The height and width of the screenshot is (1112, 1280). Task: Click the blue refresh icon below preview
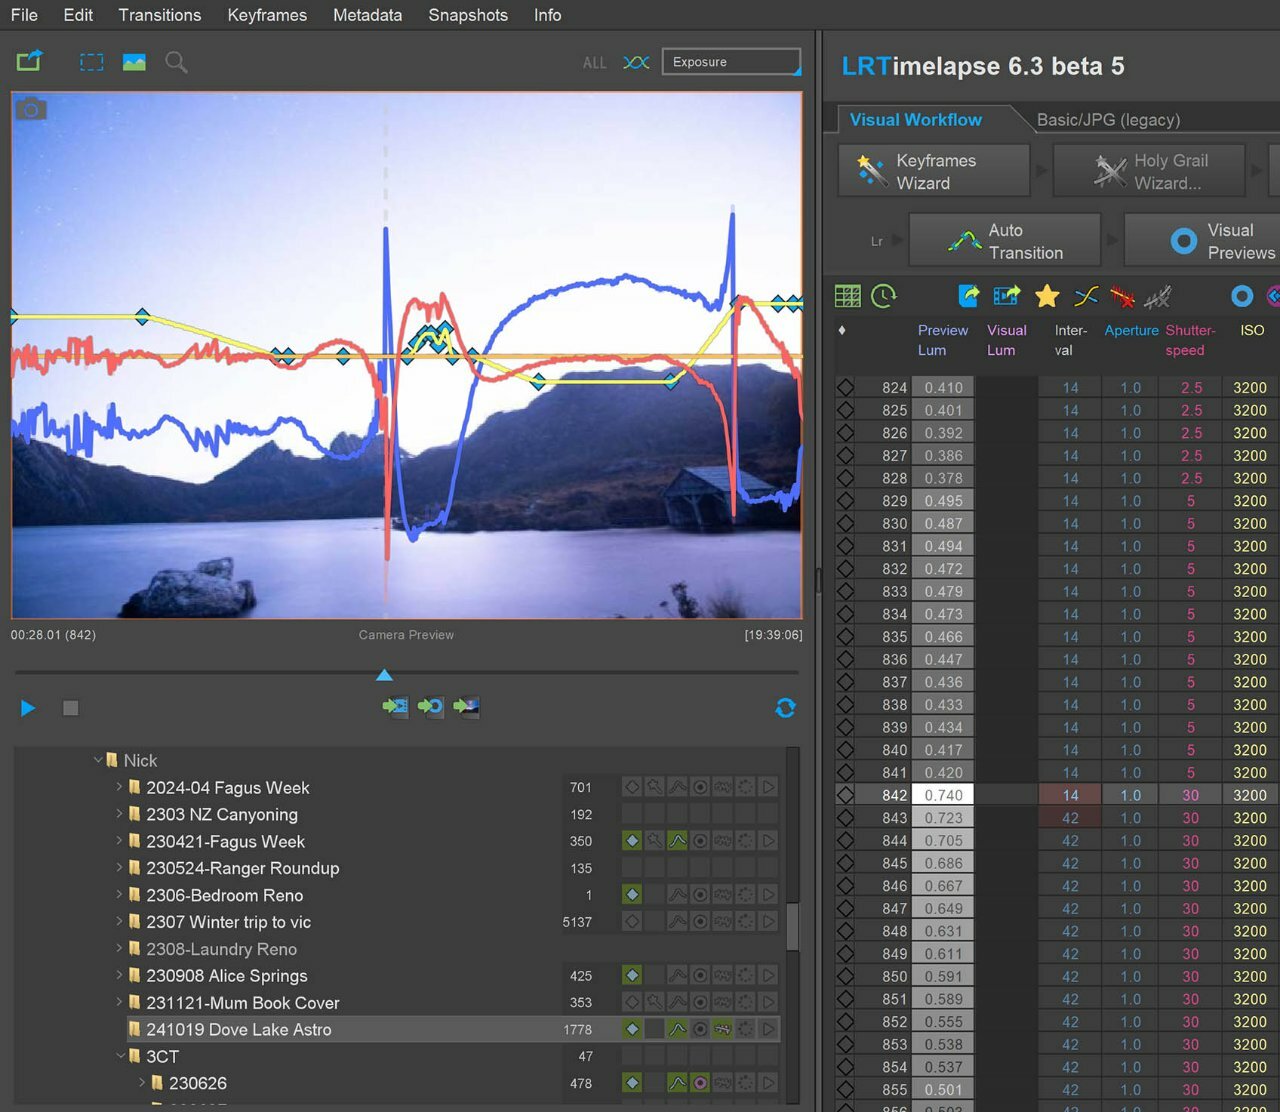pyautogui.click(x=785, y=708)
